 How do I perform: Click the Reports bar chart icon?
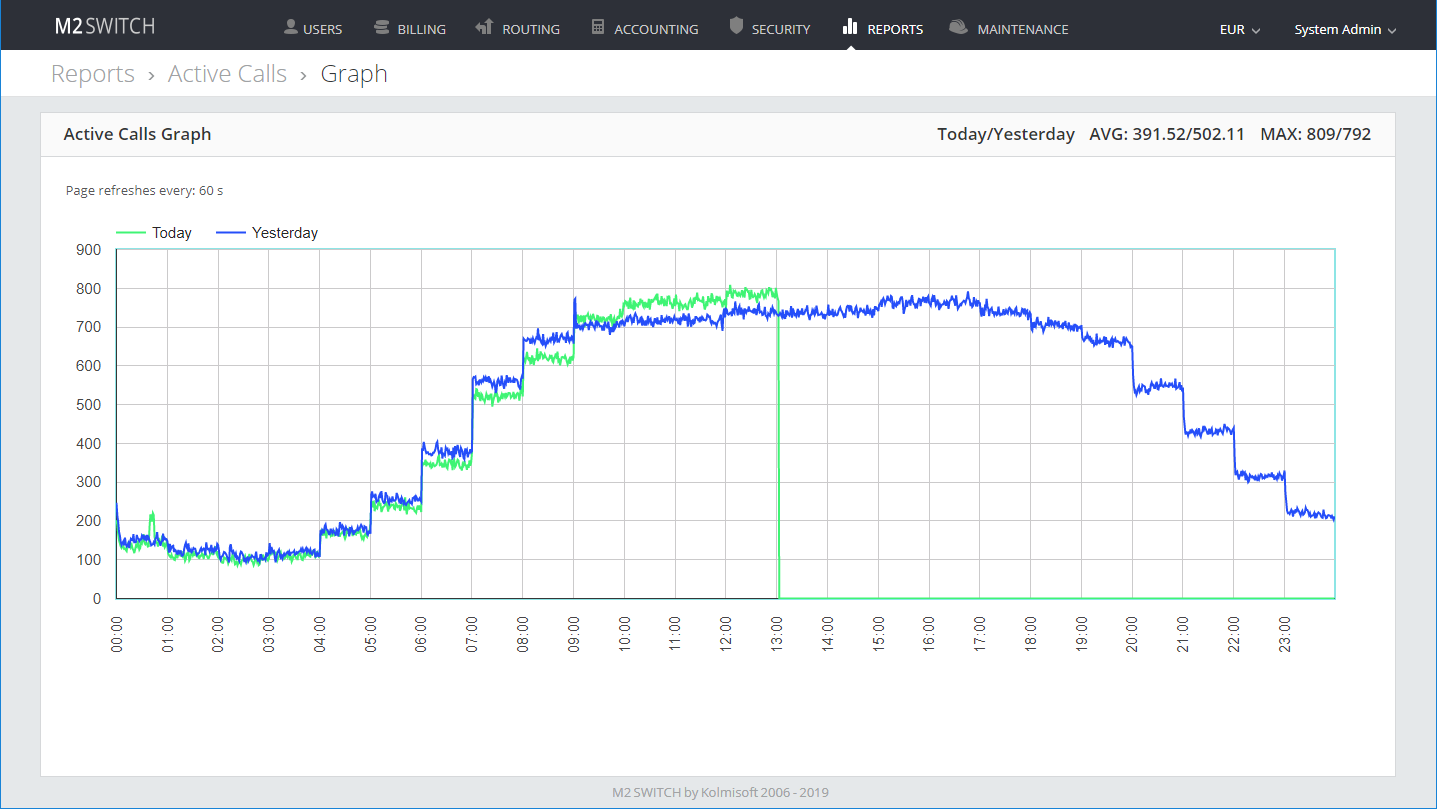(x=851, y=27)
